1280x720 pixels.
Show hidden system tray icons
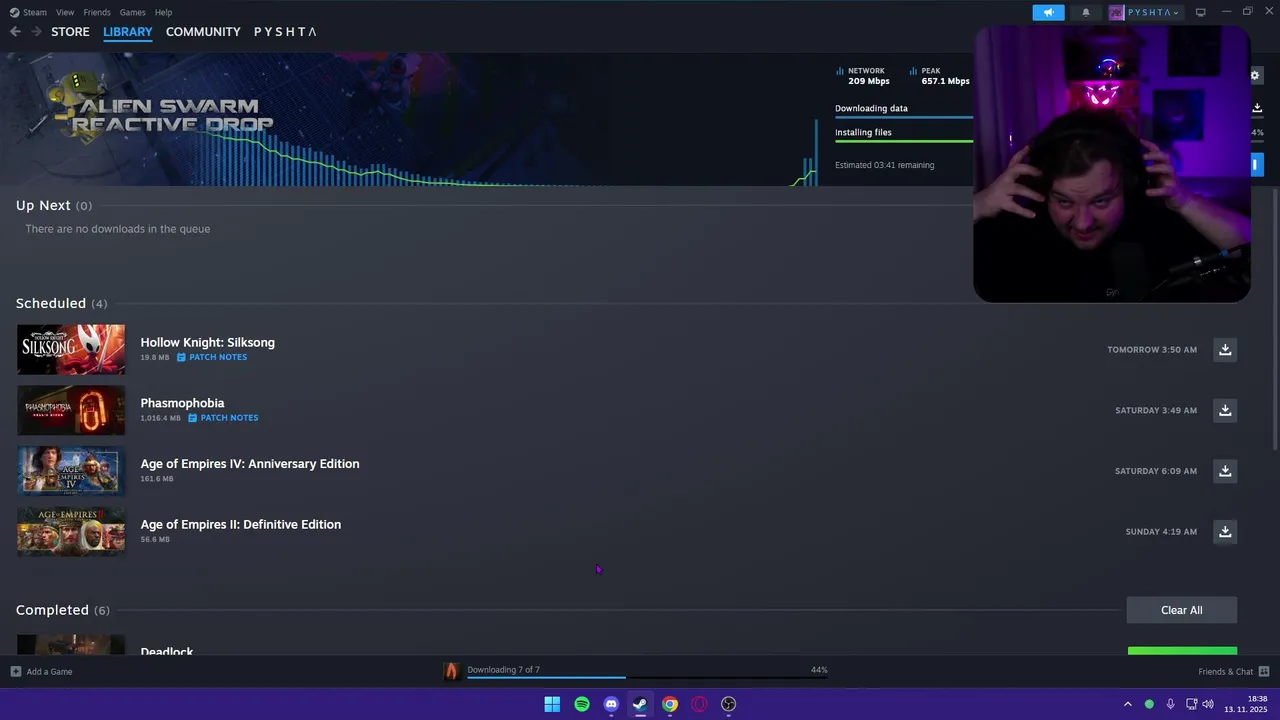[1128, 704]
